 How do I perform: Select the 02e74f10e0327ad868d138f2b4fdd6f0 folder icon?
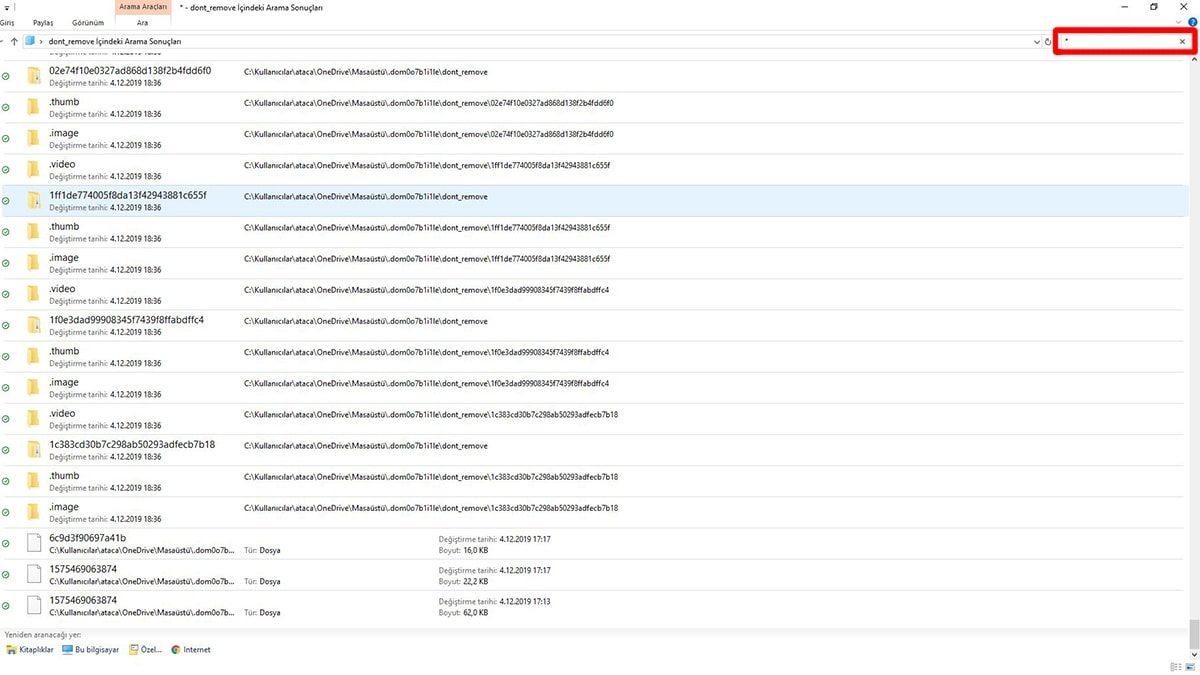click(x=34, y=76)
